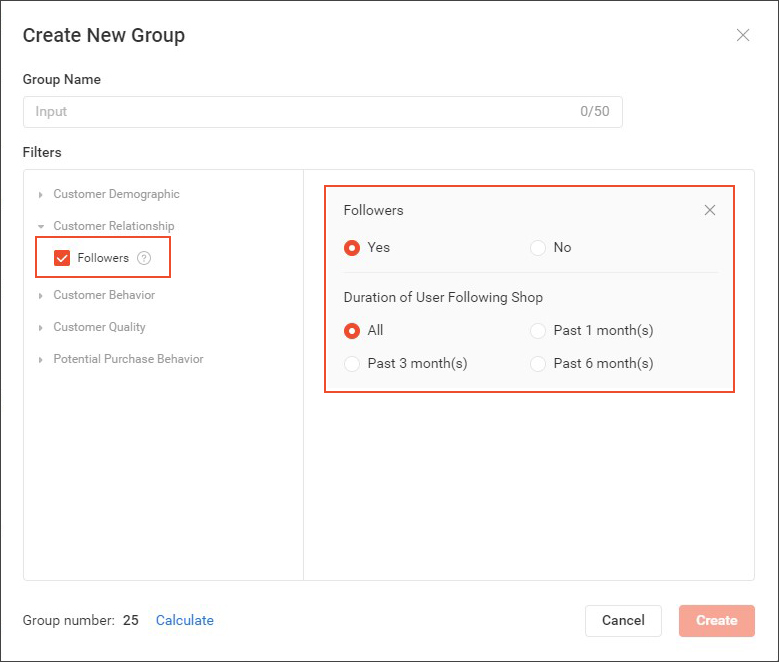Remove the Followers filter panel with X
The image size is (779, 662).
tap(710, 210)
